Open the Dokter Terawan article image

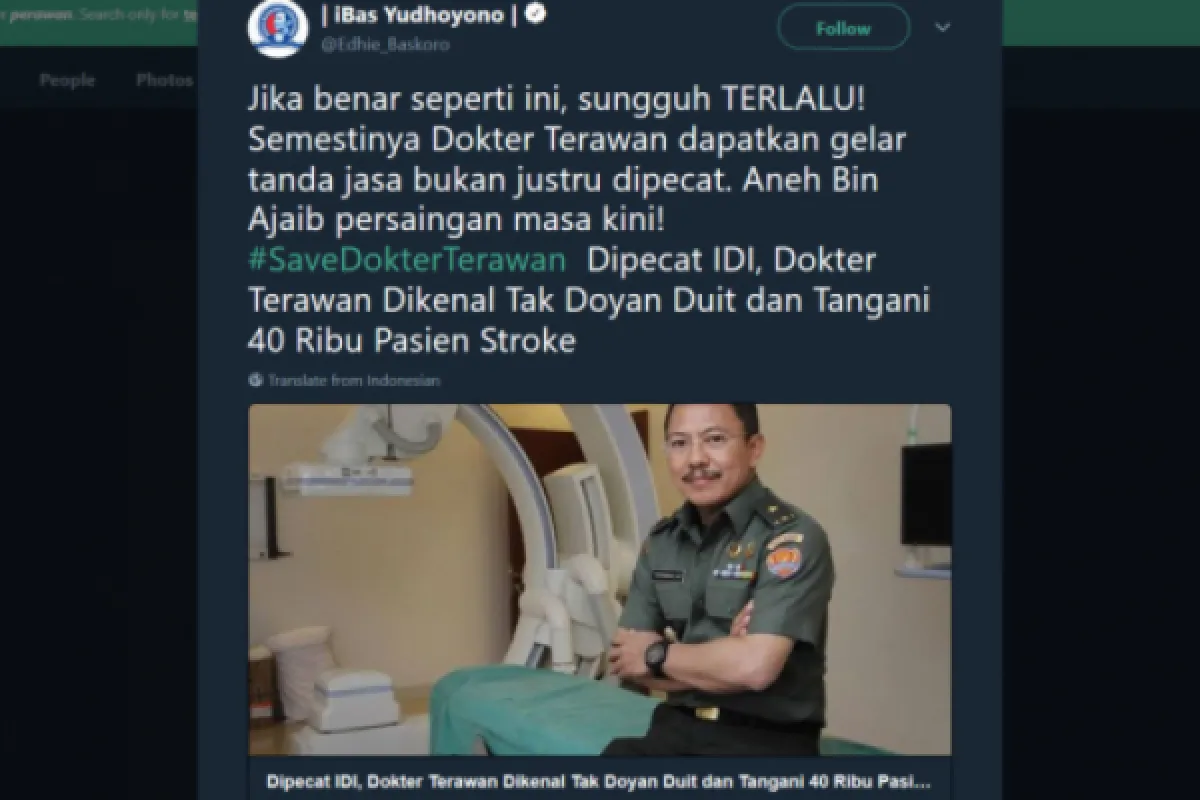pyautogui.click(x=599, y=580)
